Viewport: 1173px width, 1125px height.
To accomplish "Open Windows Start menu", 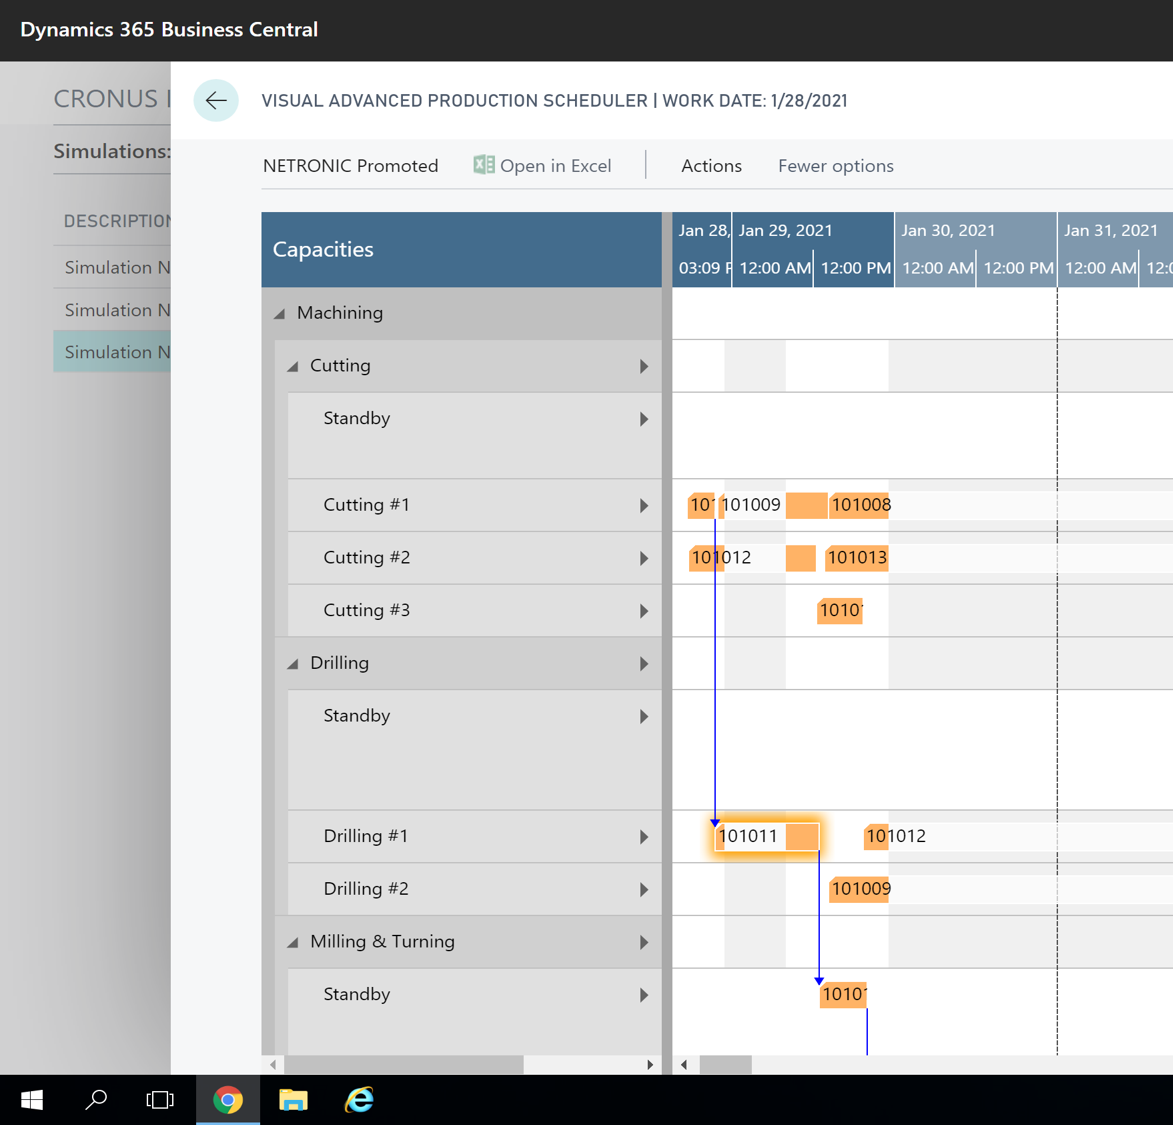I will pos(31,1100).
